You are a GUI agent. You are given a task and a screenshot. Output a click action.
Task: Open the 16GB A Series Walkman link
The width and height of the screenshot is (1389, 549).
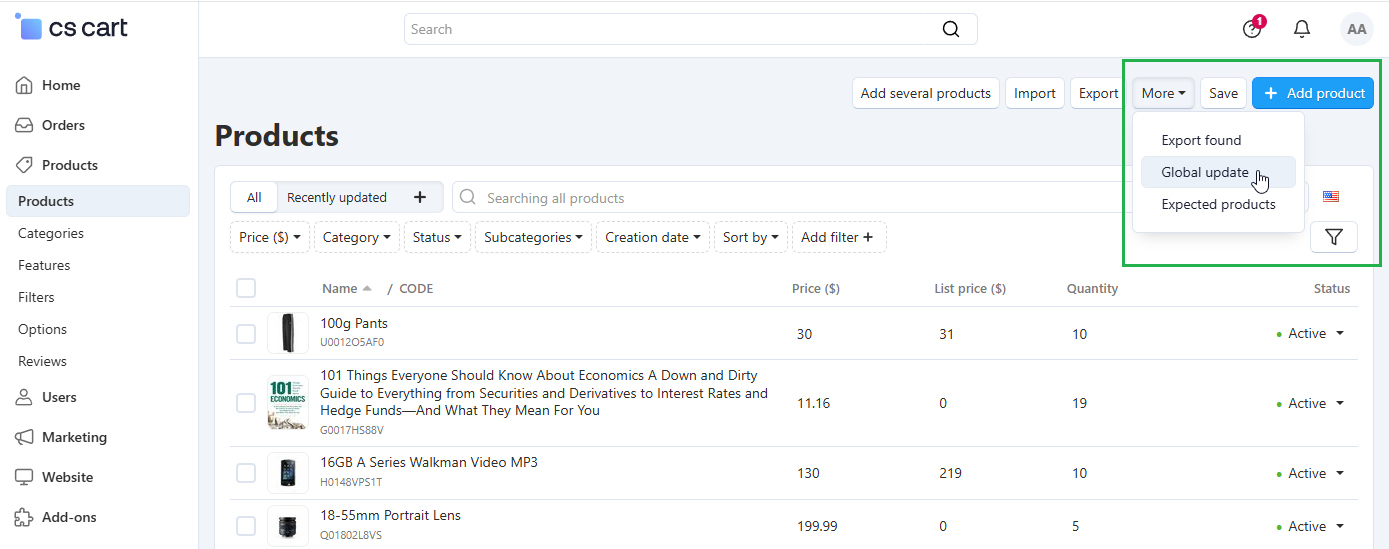pos(429,462)
